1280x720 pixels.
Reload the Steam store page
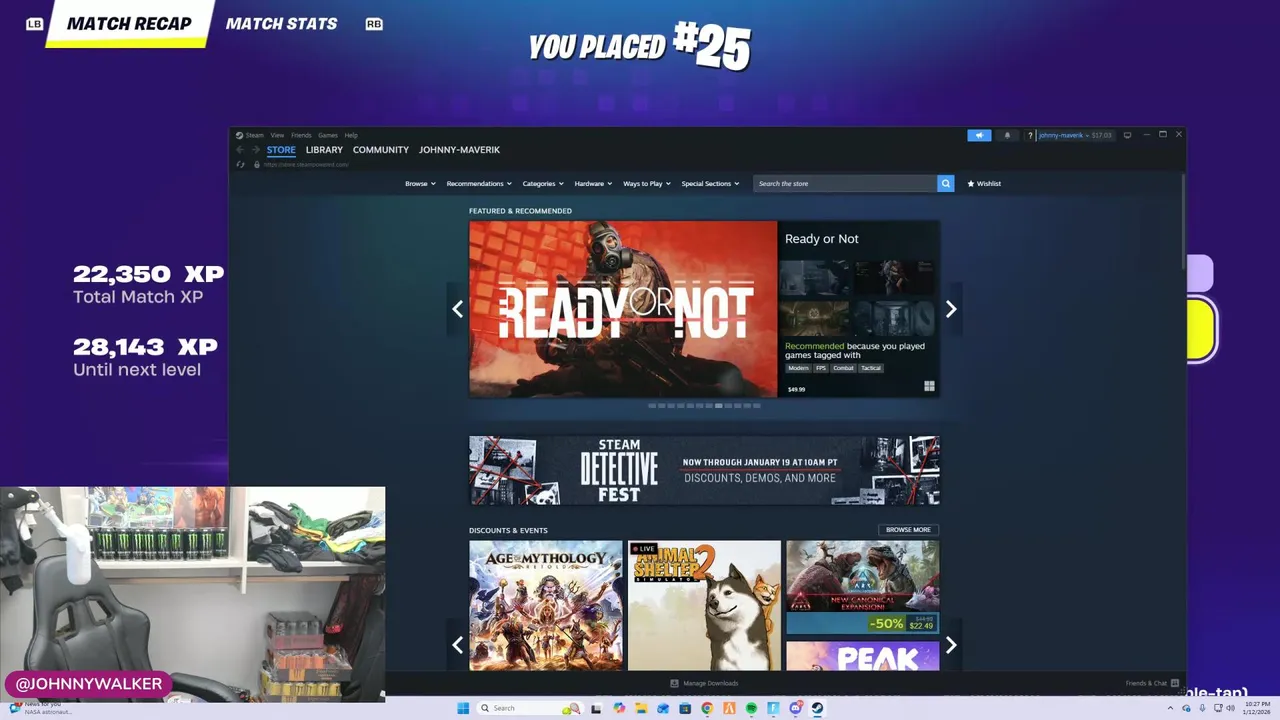[x=240, y=164]
